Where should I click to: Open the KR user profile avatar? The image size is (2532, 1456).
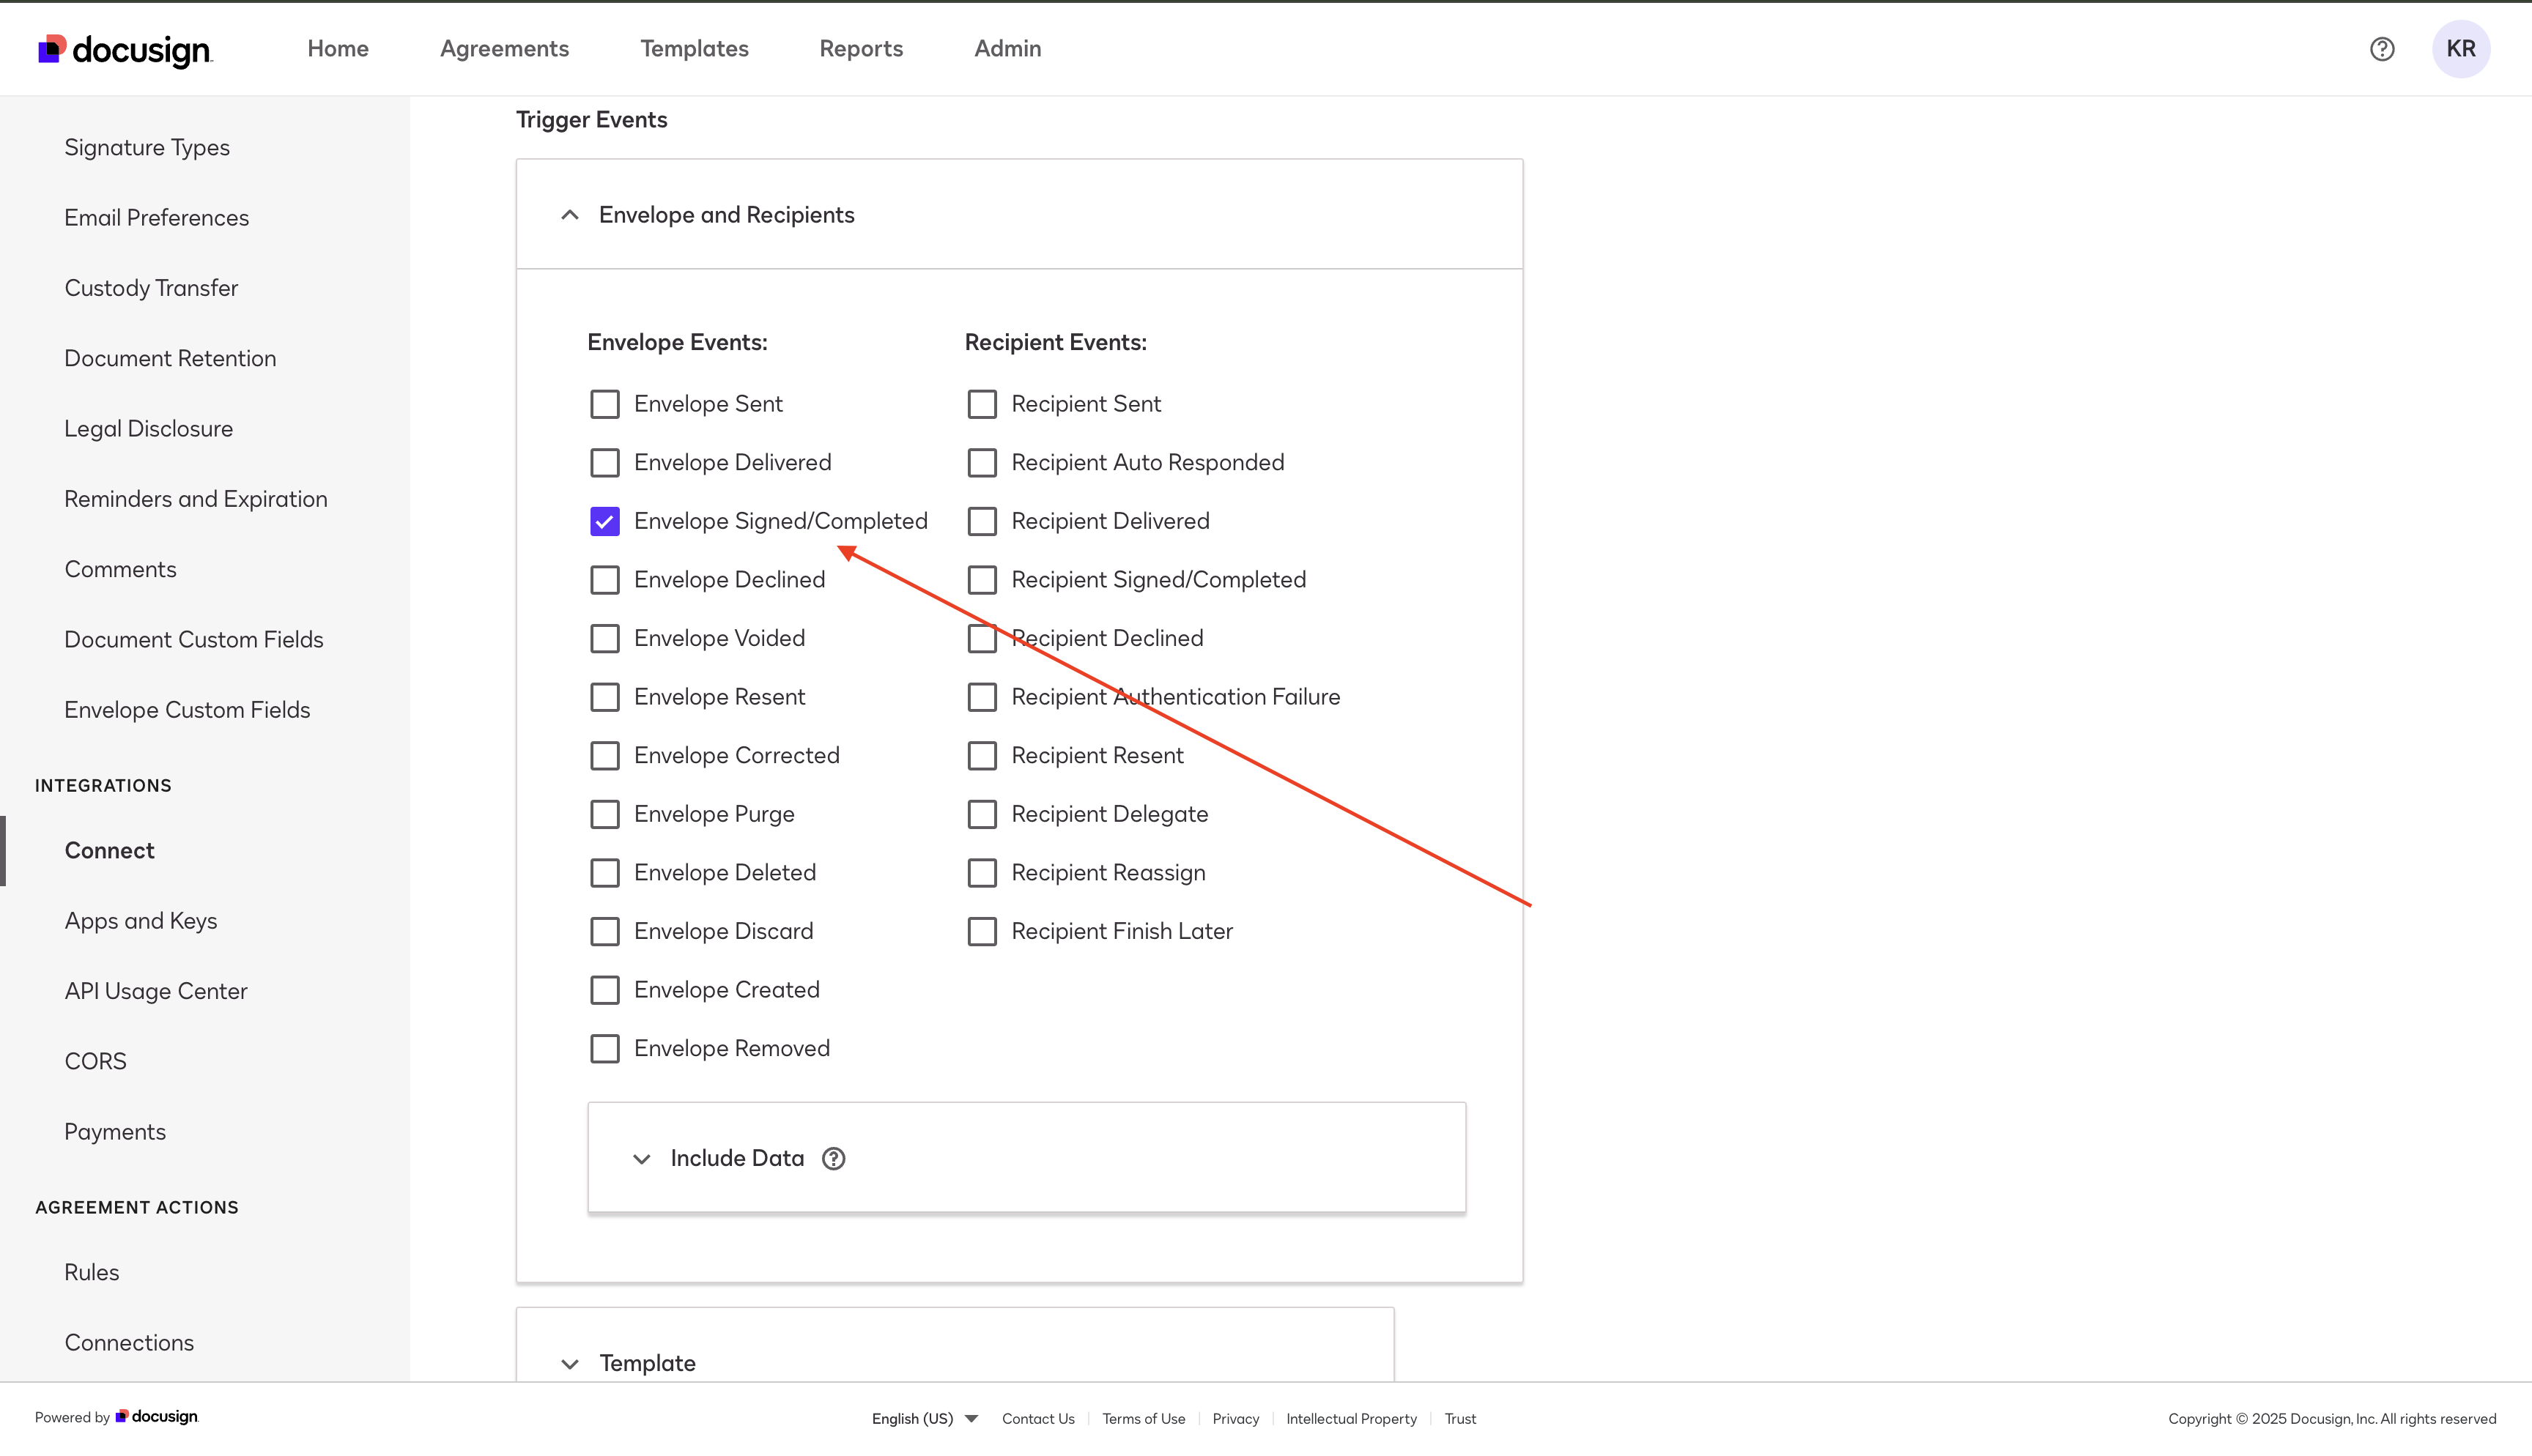[2460, 49]
